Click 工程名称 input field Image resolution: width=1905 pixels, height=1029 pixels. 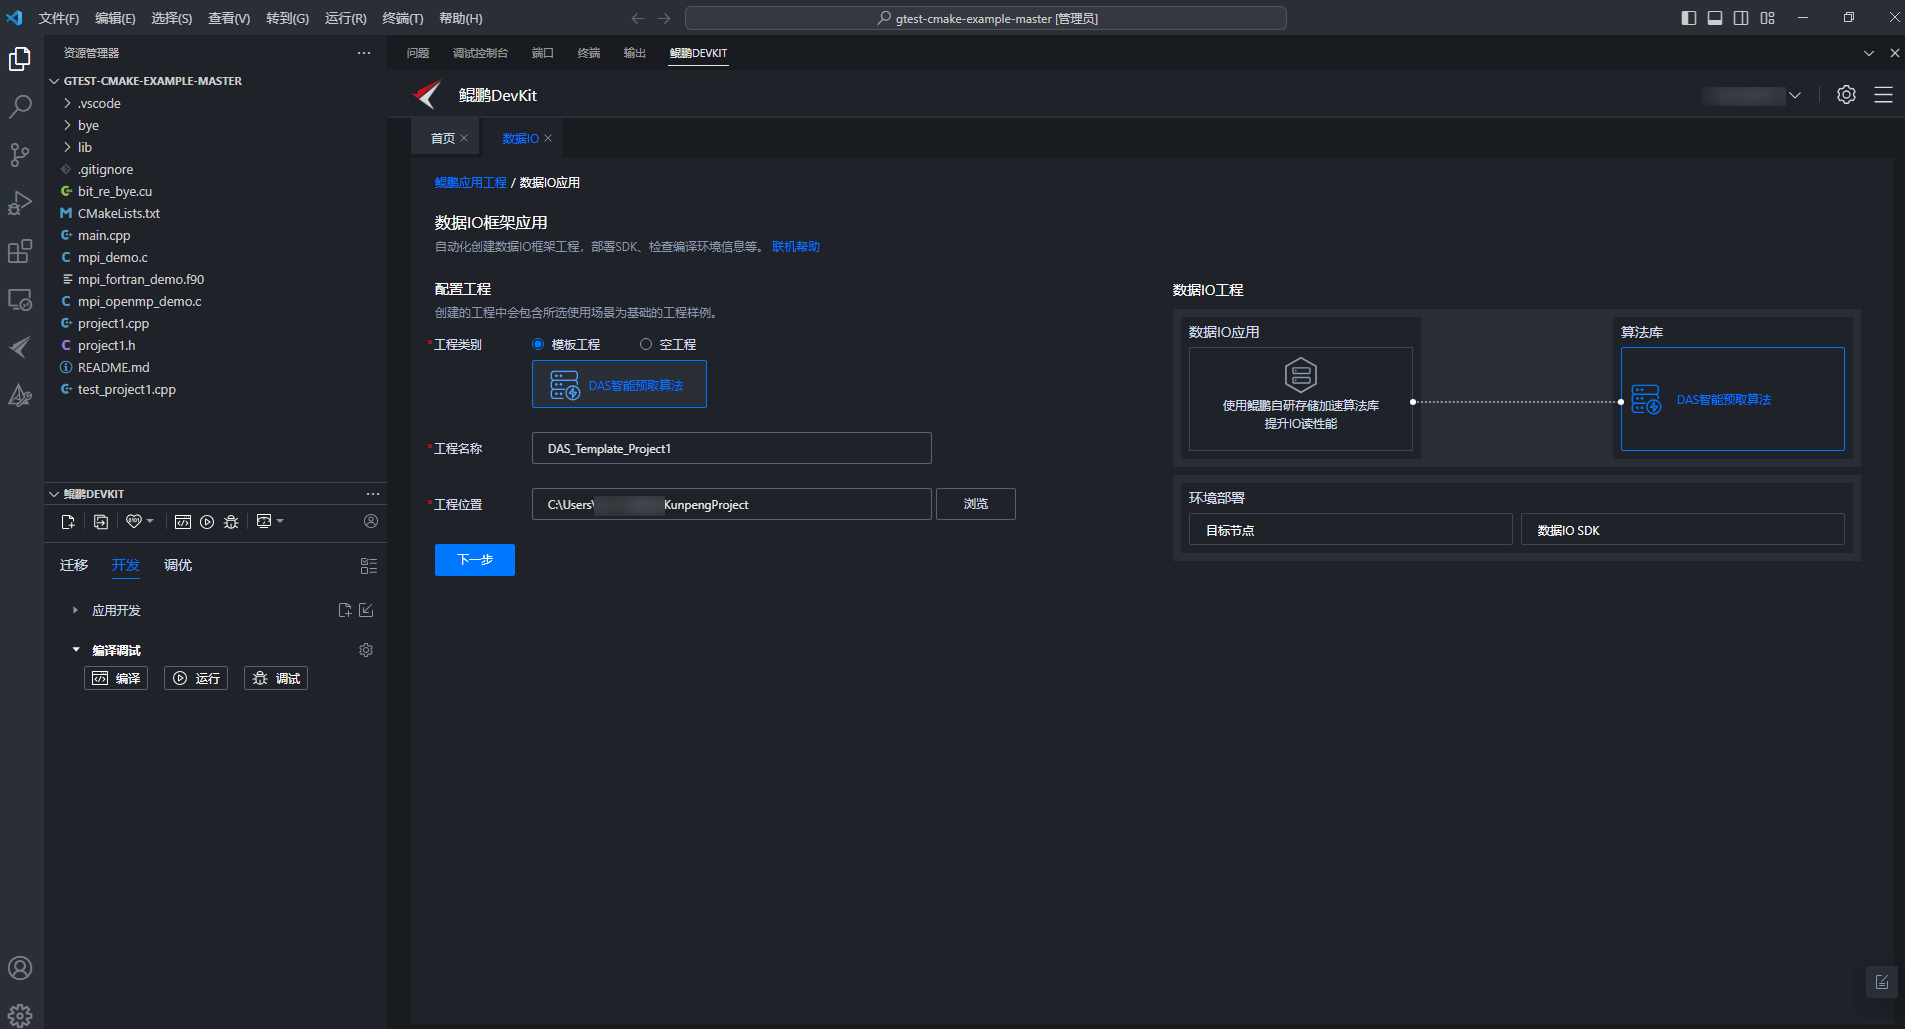tap(732, 448)
